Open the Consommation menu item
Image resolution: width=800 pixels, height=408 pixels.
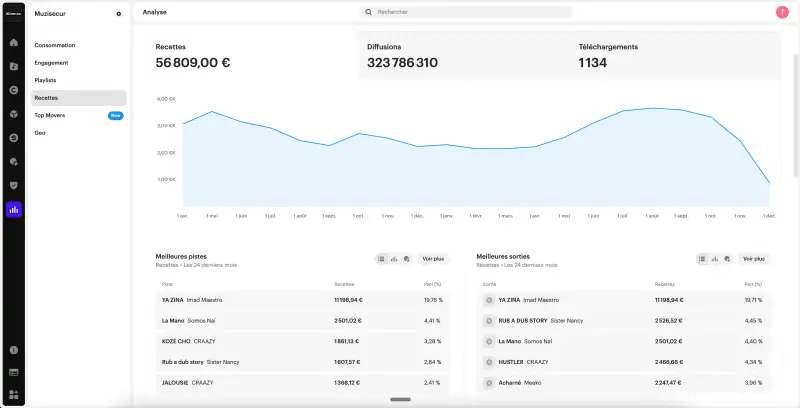(55, 45)
